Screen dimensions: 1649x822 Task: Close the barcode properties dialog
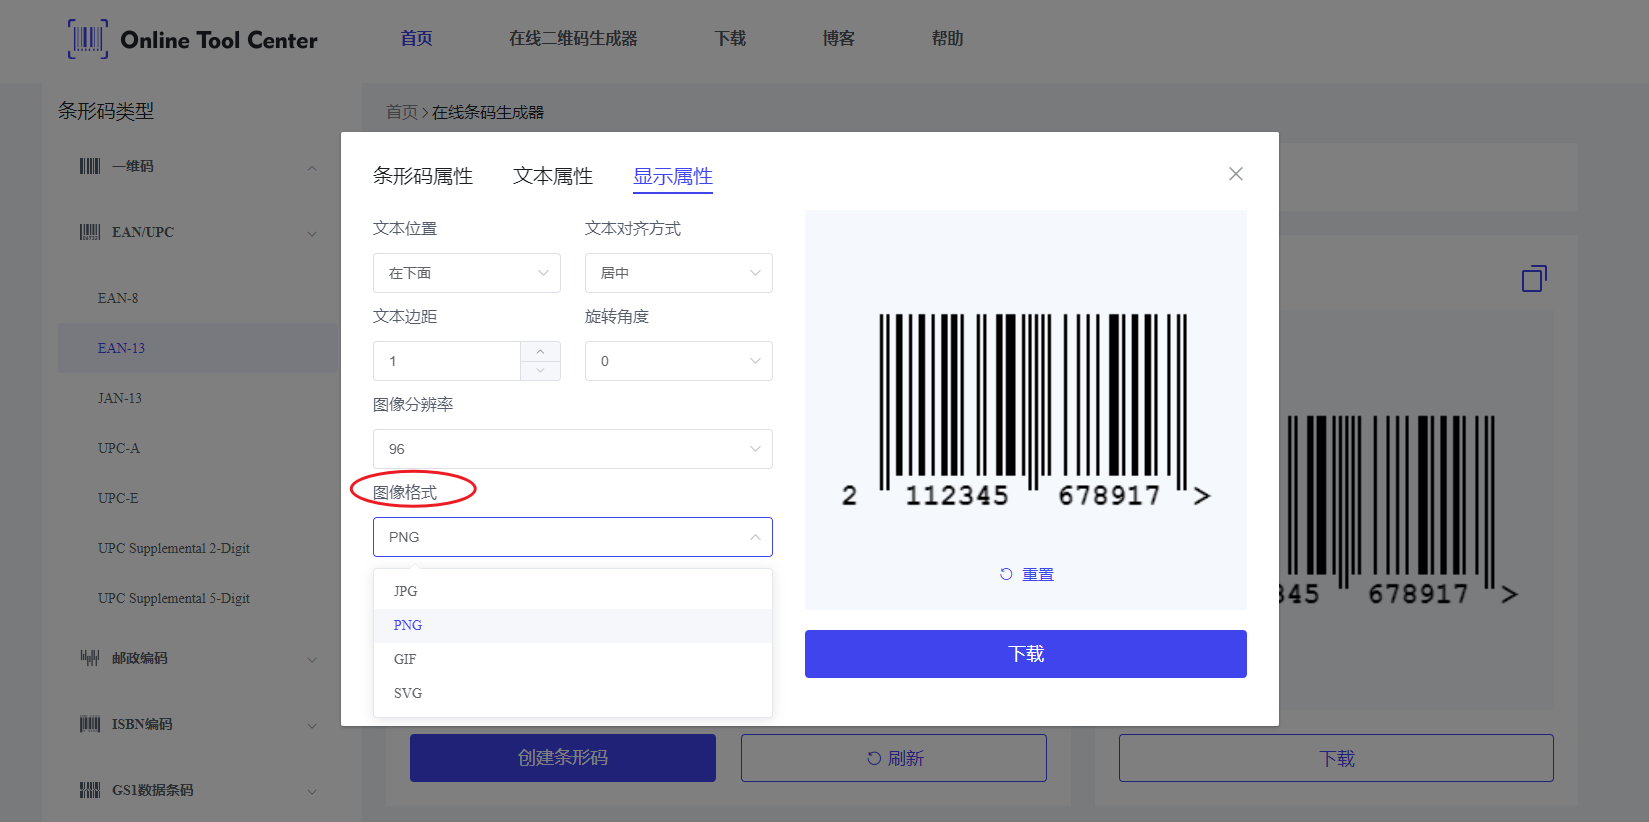(x=1236, y=174)
